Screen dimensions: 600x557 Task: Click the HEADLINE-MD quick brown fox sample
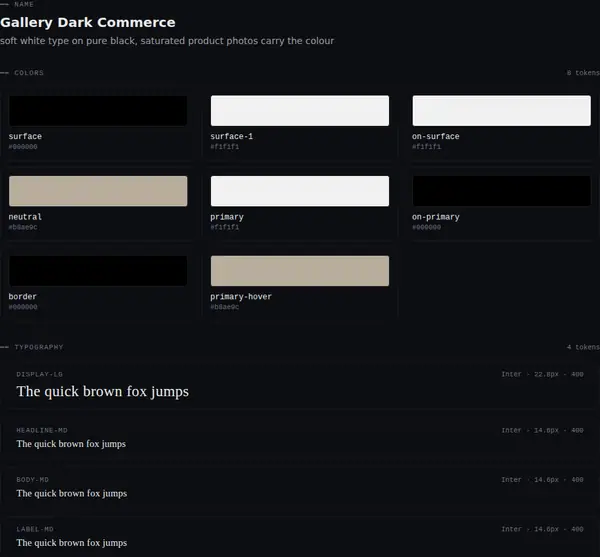(x=71, y=444)
